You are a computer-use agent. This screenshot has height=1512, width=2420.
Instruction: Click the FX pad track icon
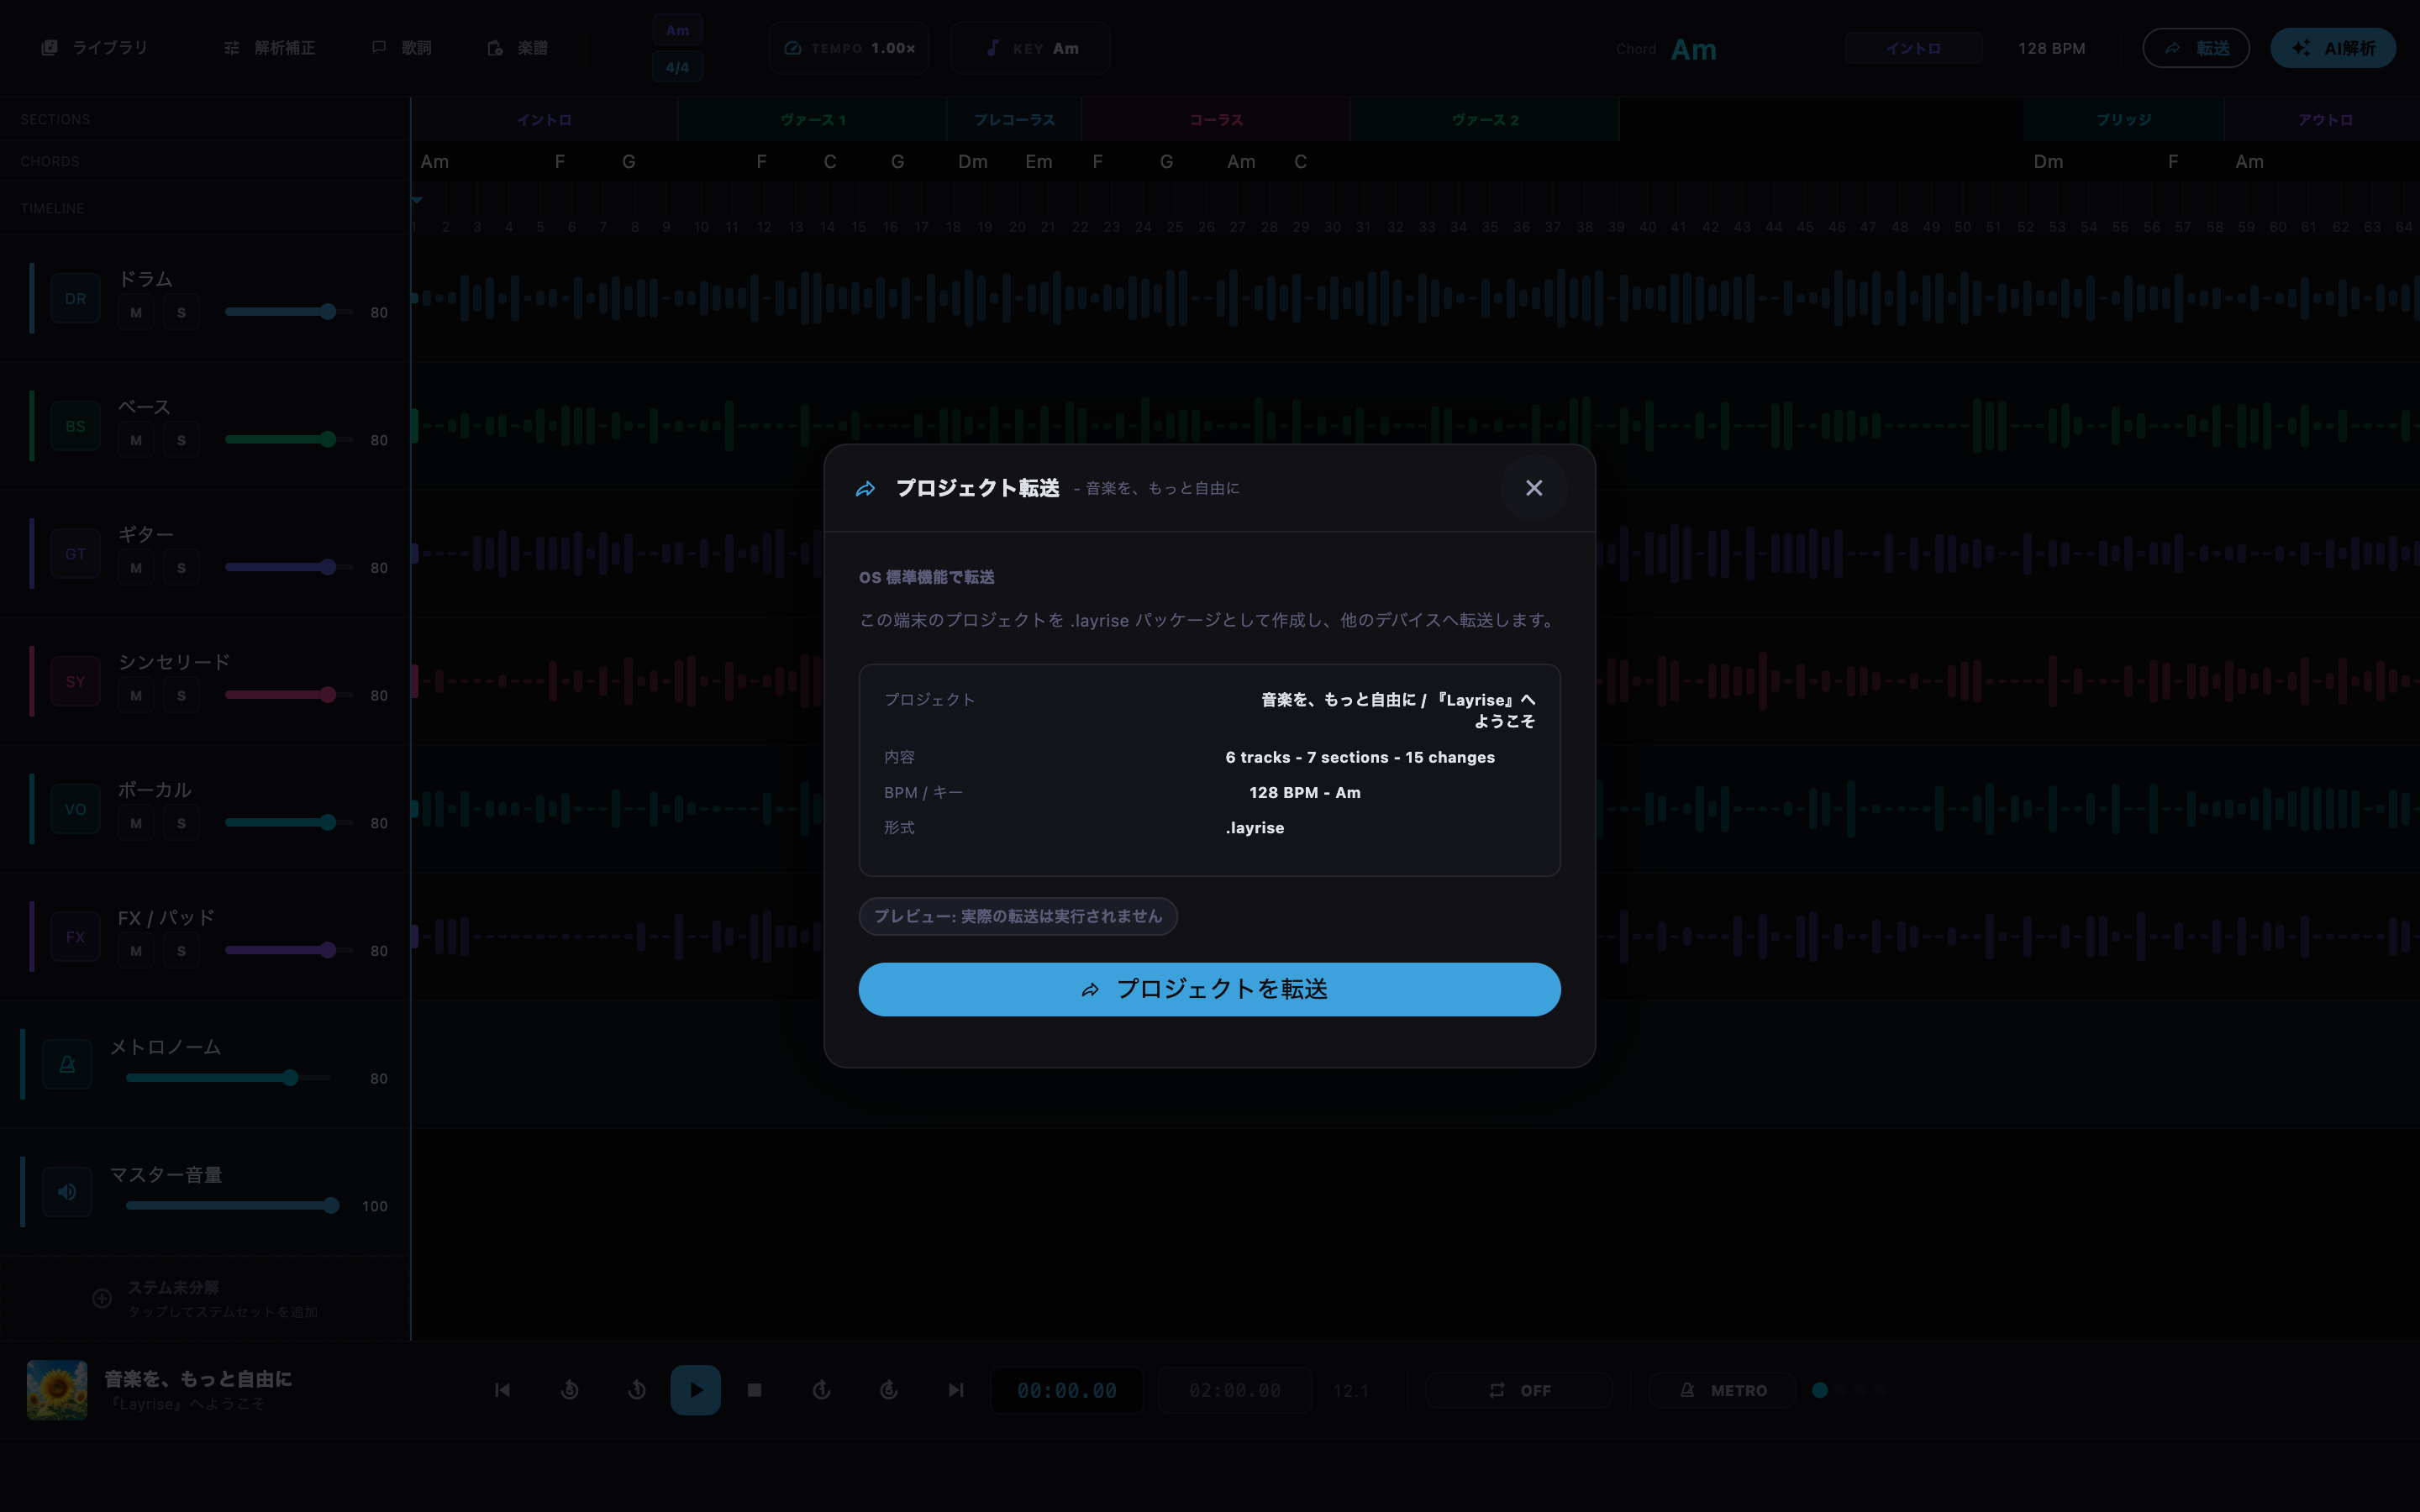[x=75, y=937]
